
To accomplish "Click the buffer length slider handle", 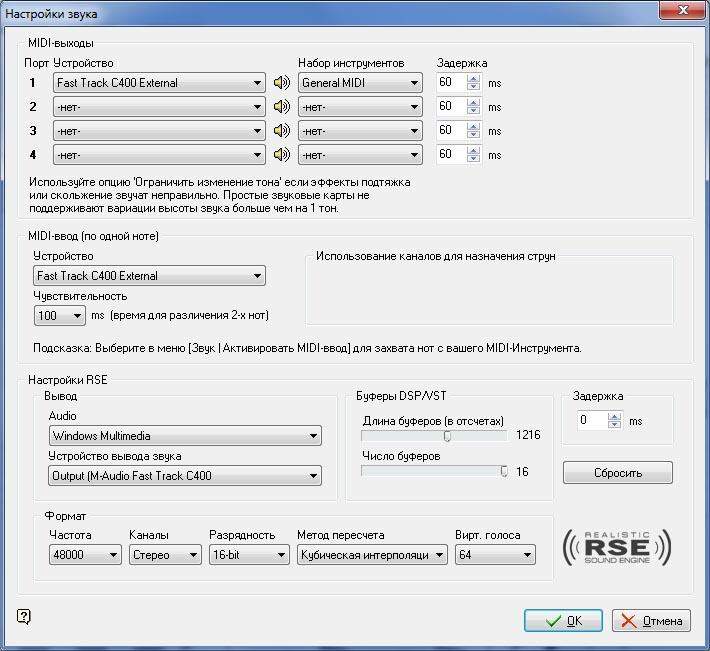I will tap(447, 436).
